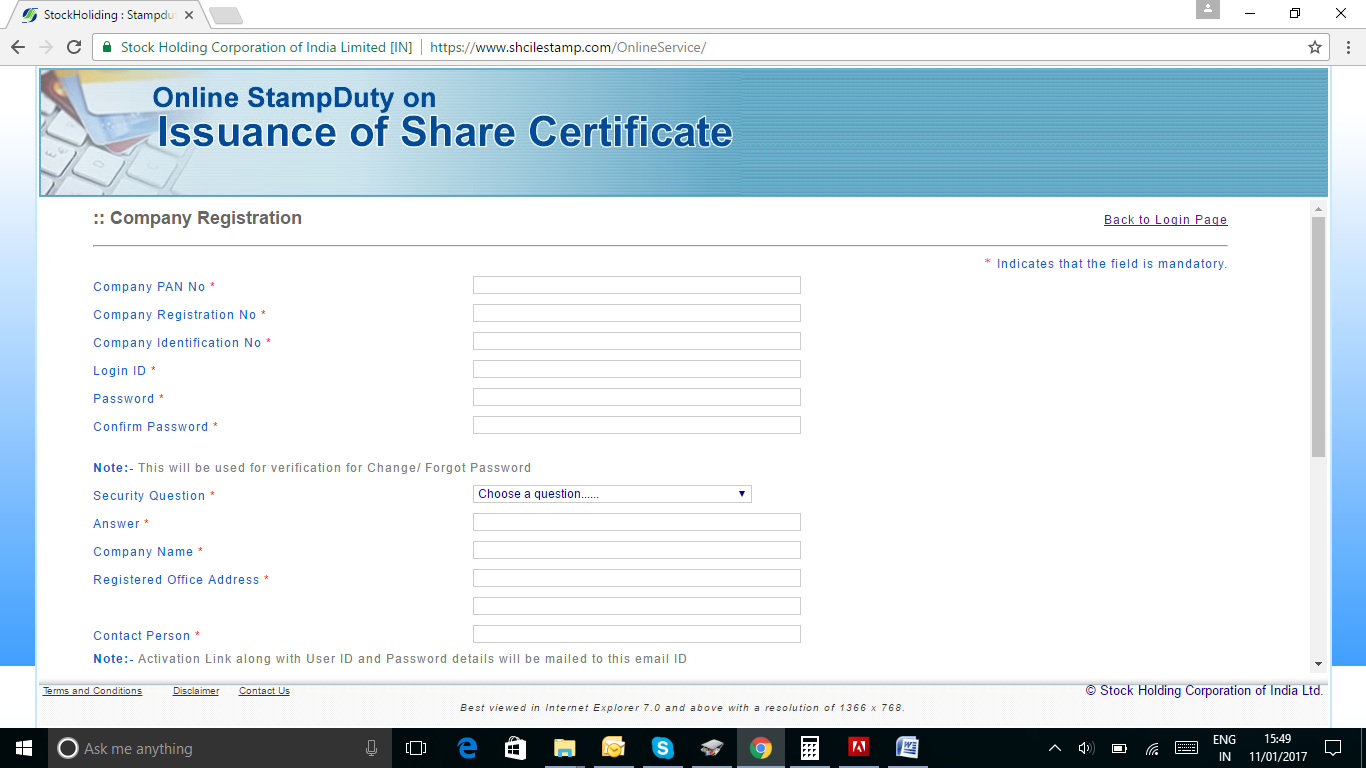Launch Skype from the taskbar

(x=662, y=748)
